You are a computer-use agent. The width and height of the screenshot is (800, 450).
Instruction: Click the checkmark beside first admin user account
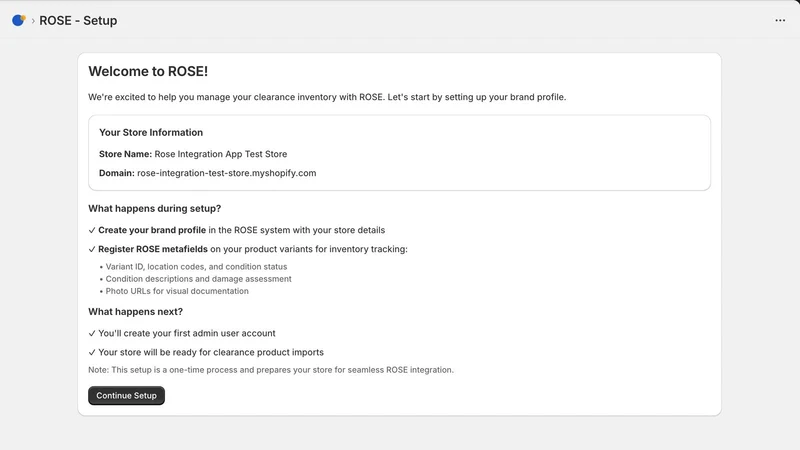(x=92, y=333)
